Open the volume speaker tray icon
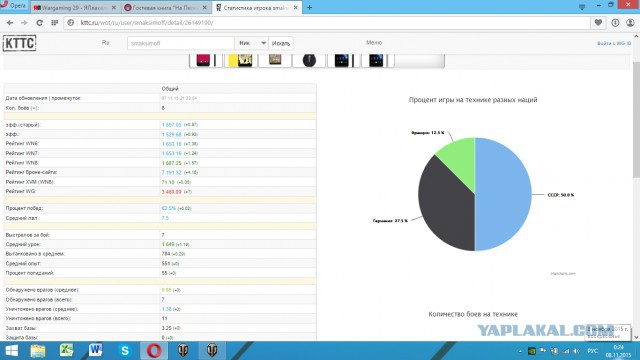The image size is (640, 360). tap(576, 351)
